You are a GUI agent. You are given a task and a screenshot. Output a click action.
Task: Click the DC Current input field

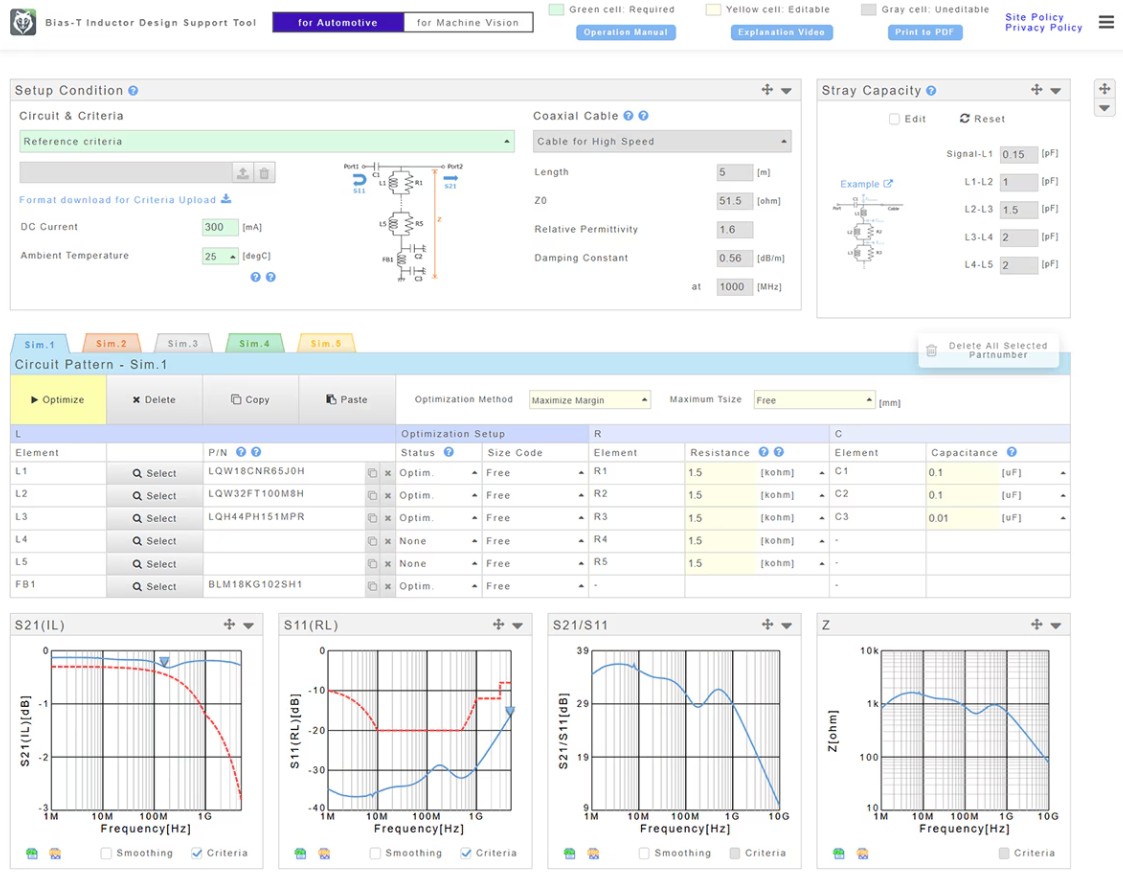[x=219, y=228]
